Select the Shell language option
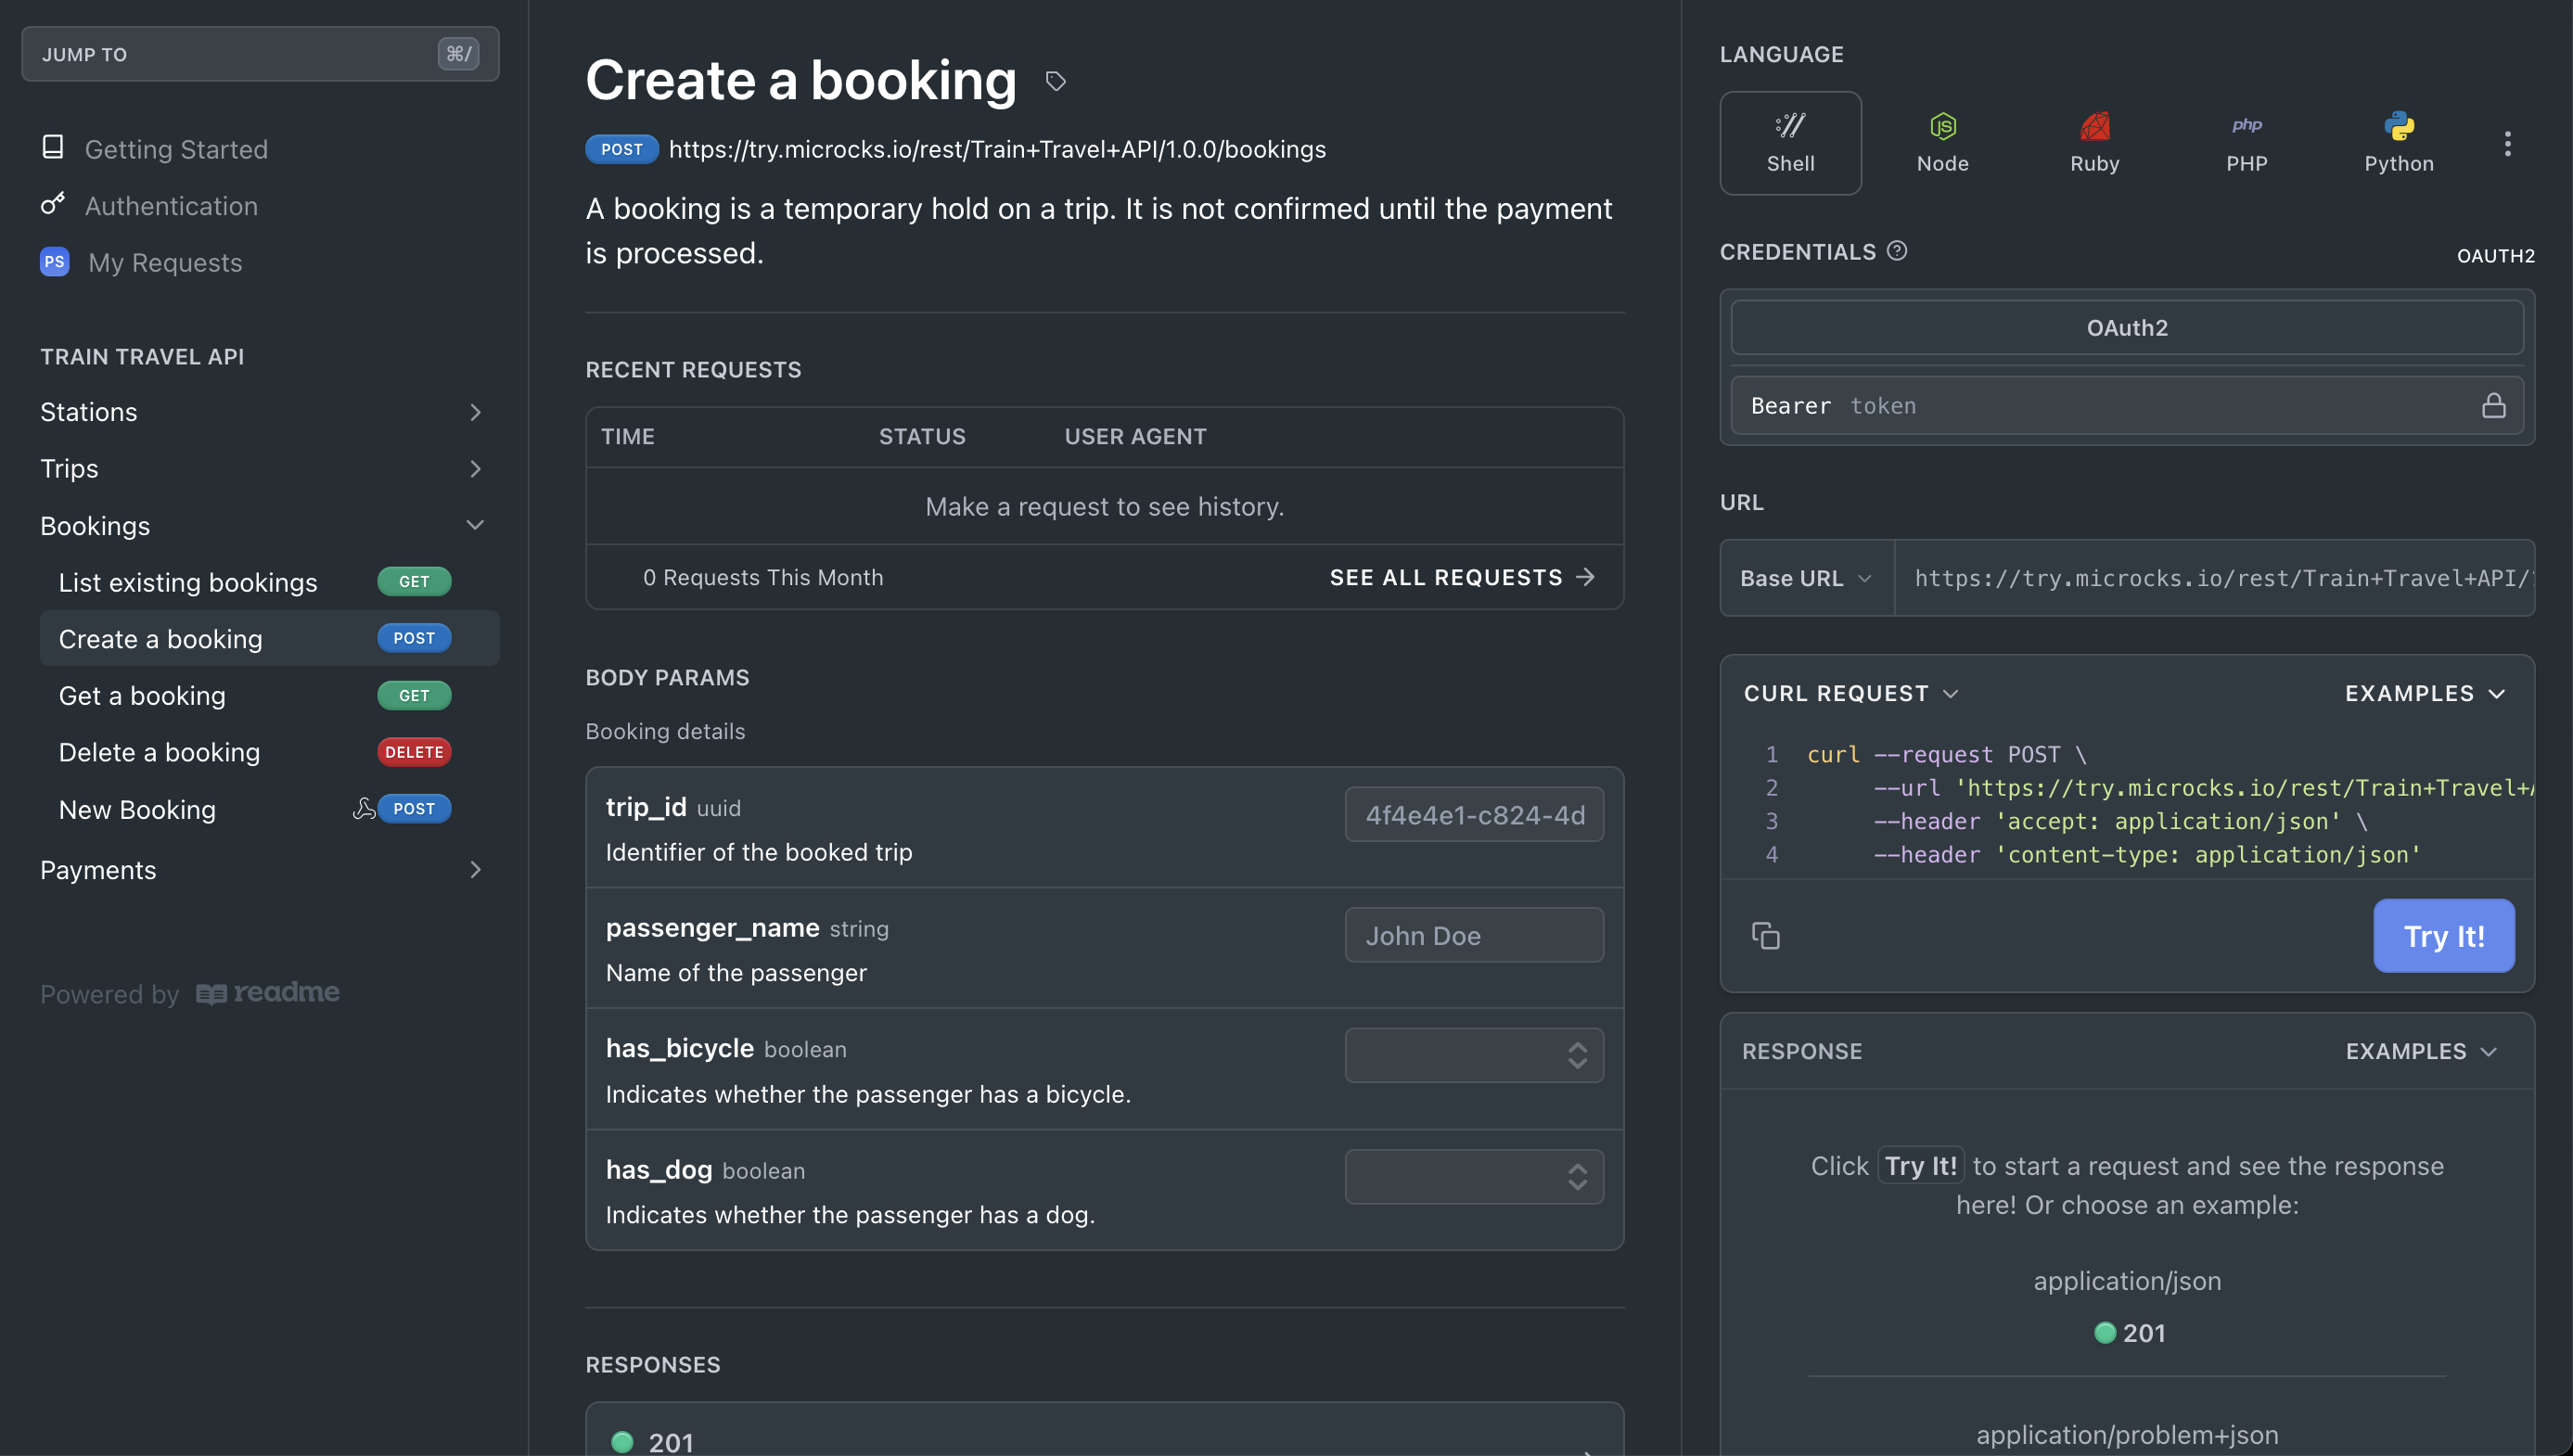Screen dimensions: 2573x1456 point(1790,142)
